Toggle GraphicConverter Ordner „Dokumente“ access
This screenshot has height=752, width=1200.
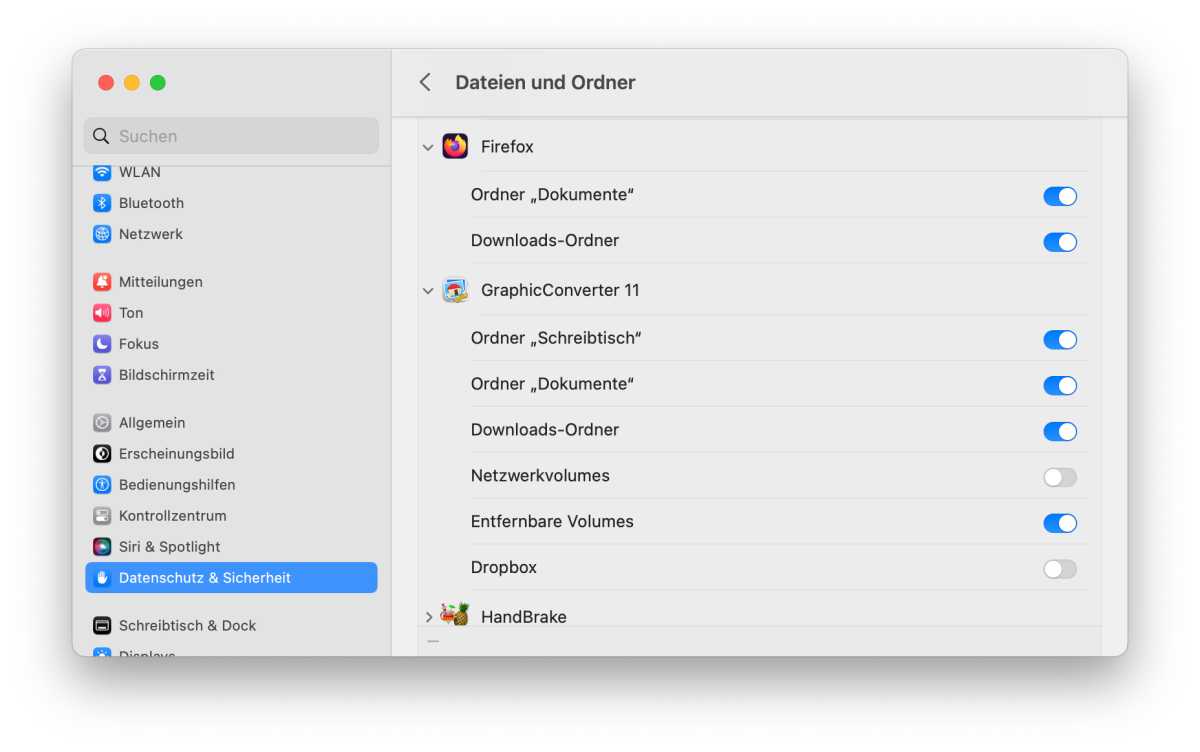click(1060, 386)
